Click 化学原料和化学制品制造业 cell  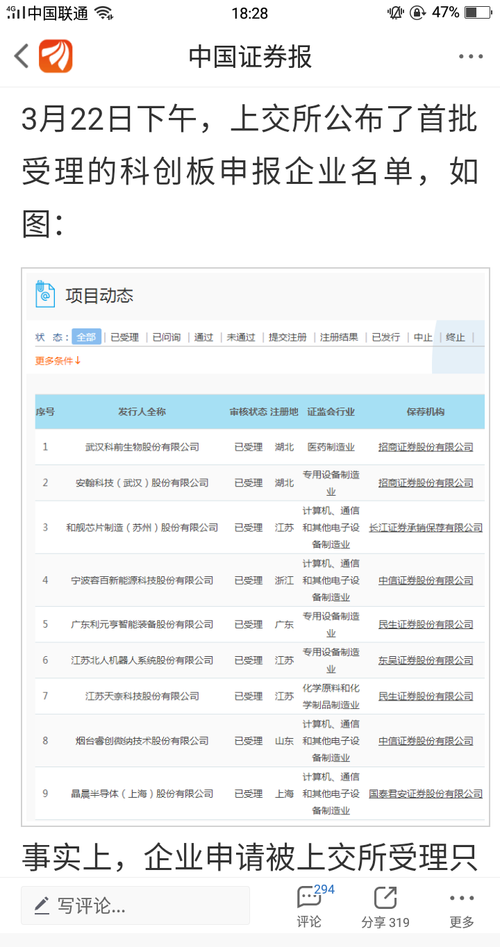(x=331, y=696)
